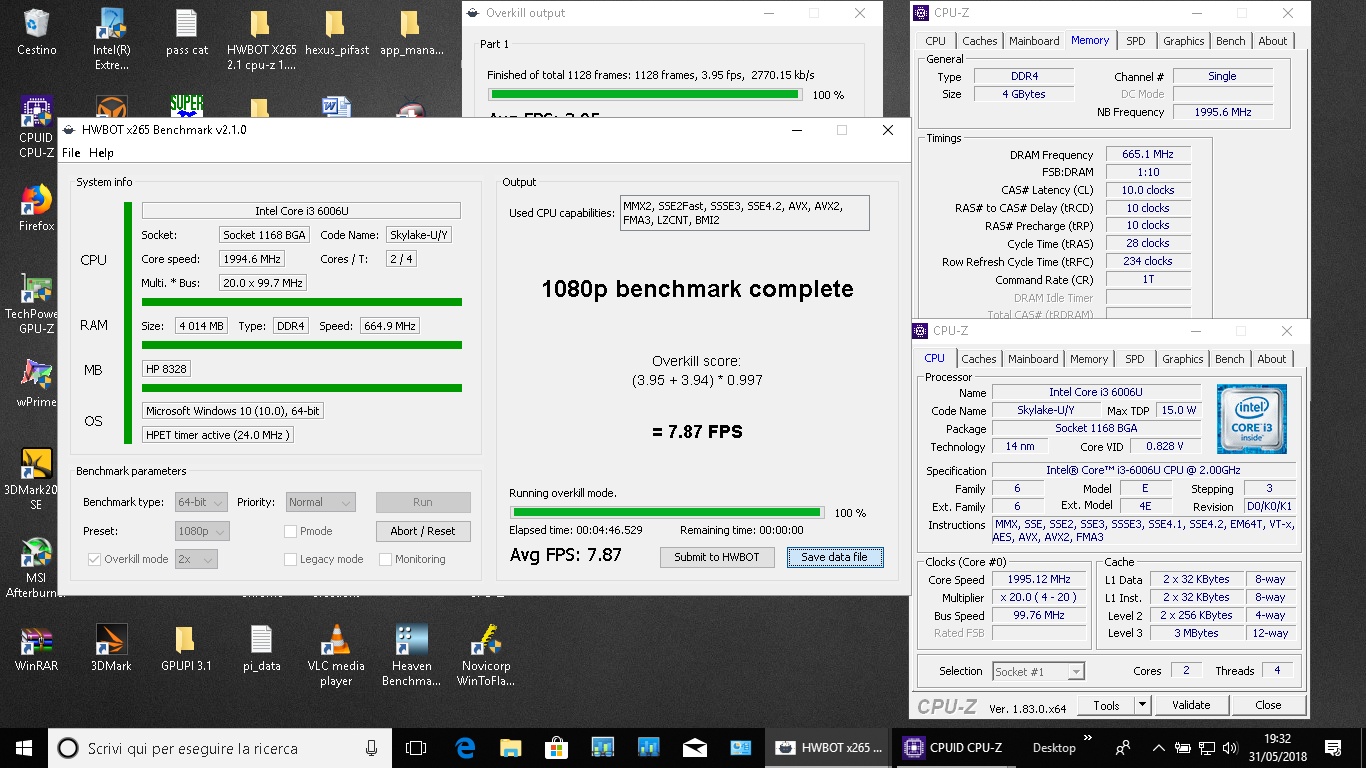
Task: Show hidden system tray icons chevron
Action: (1157, 748)
